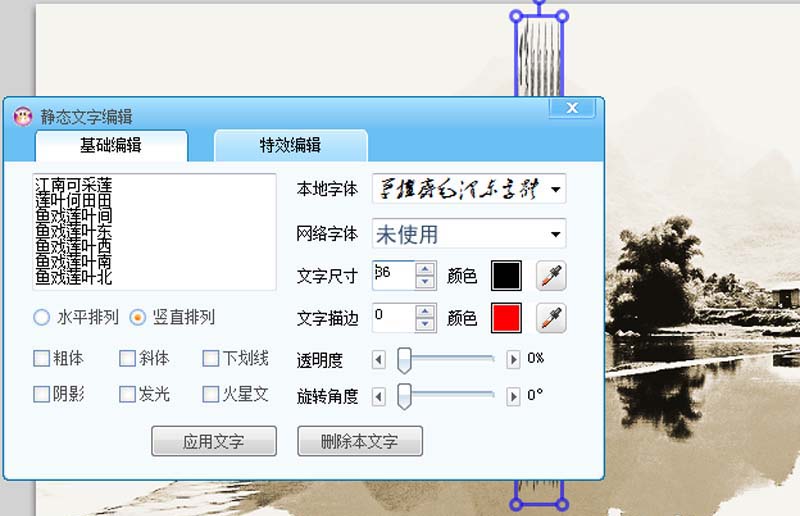Screen dimensions: 800x516
Task: Toggle 阴影 shadow checkbox
Action: pos(41,394)
